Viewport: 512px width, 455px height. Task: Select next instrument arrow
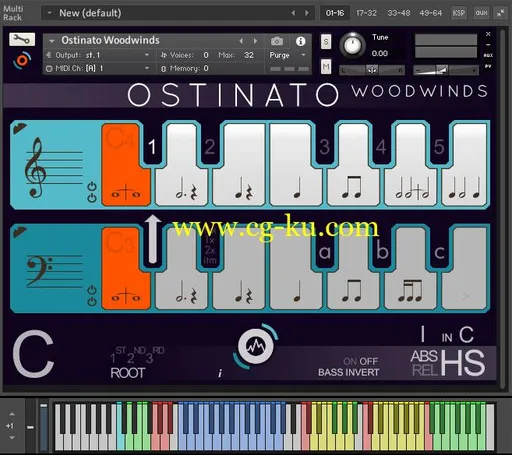(x=255, y=41)
